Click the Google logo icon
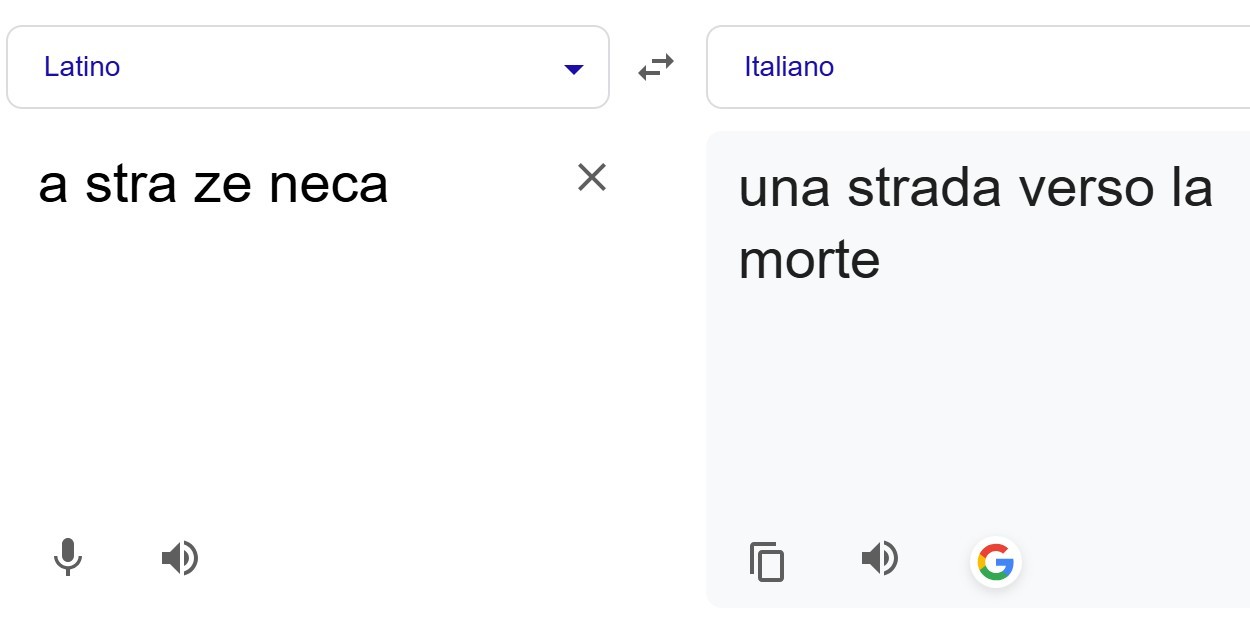 [995, 562]
